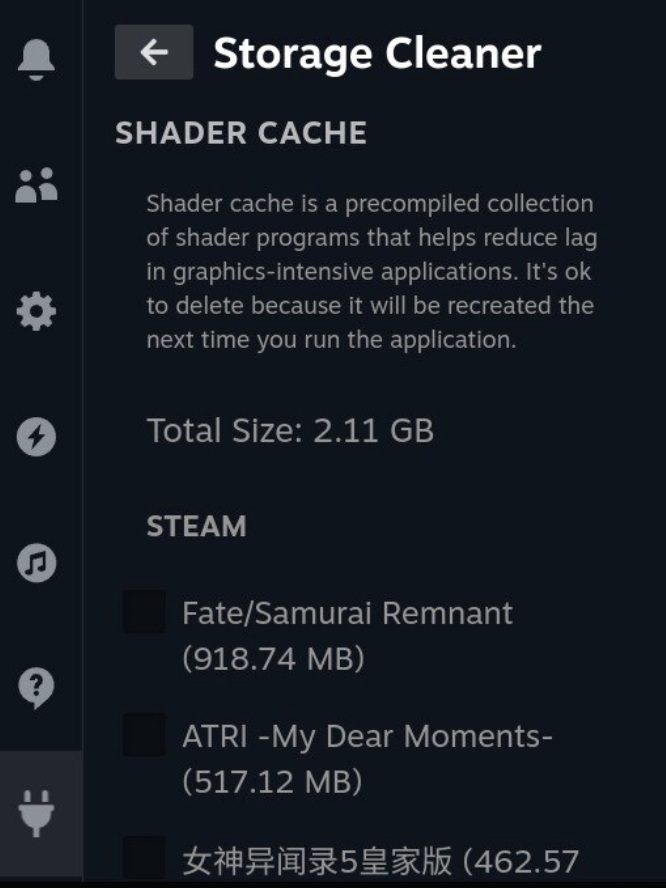Tick the ATRI -My Dear Moments- checkbox

[144, 735]
